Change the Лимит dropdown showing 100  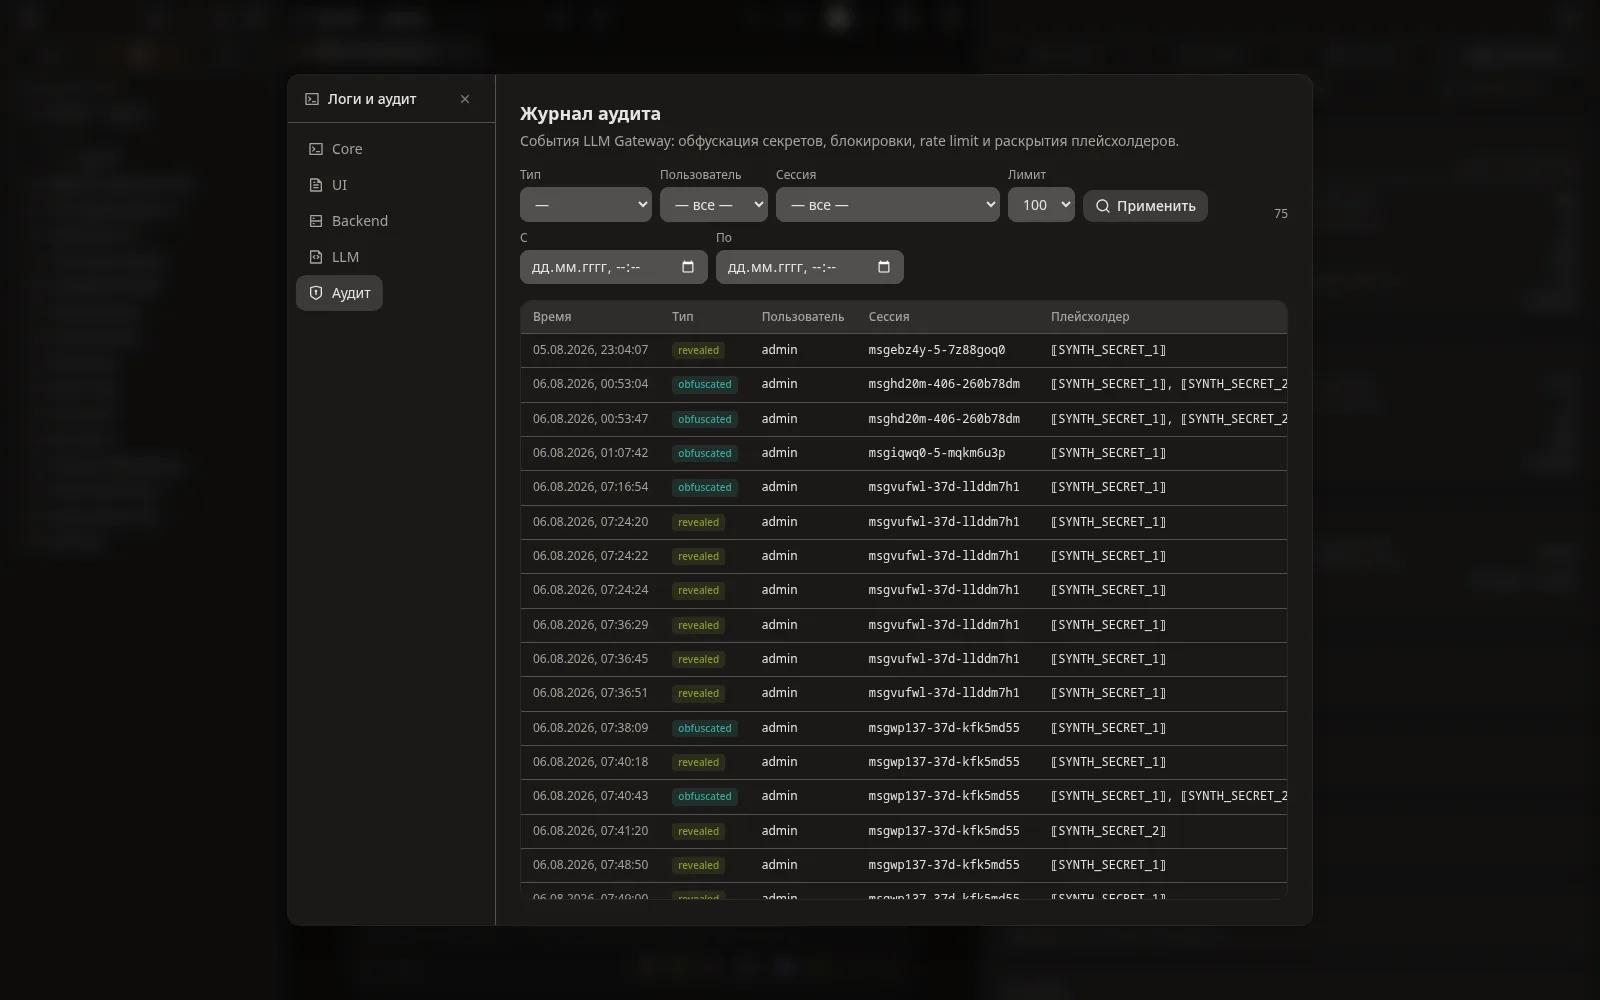[1041, 205]
